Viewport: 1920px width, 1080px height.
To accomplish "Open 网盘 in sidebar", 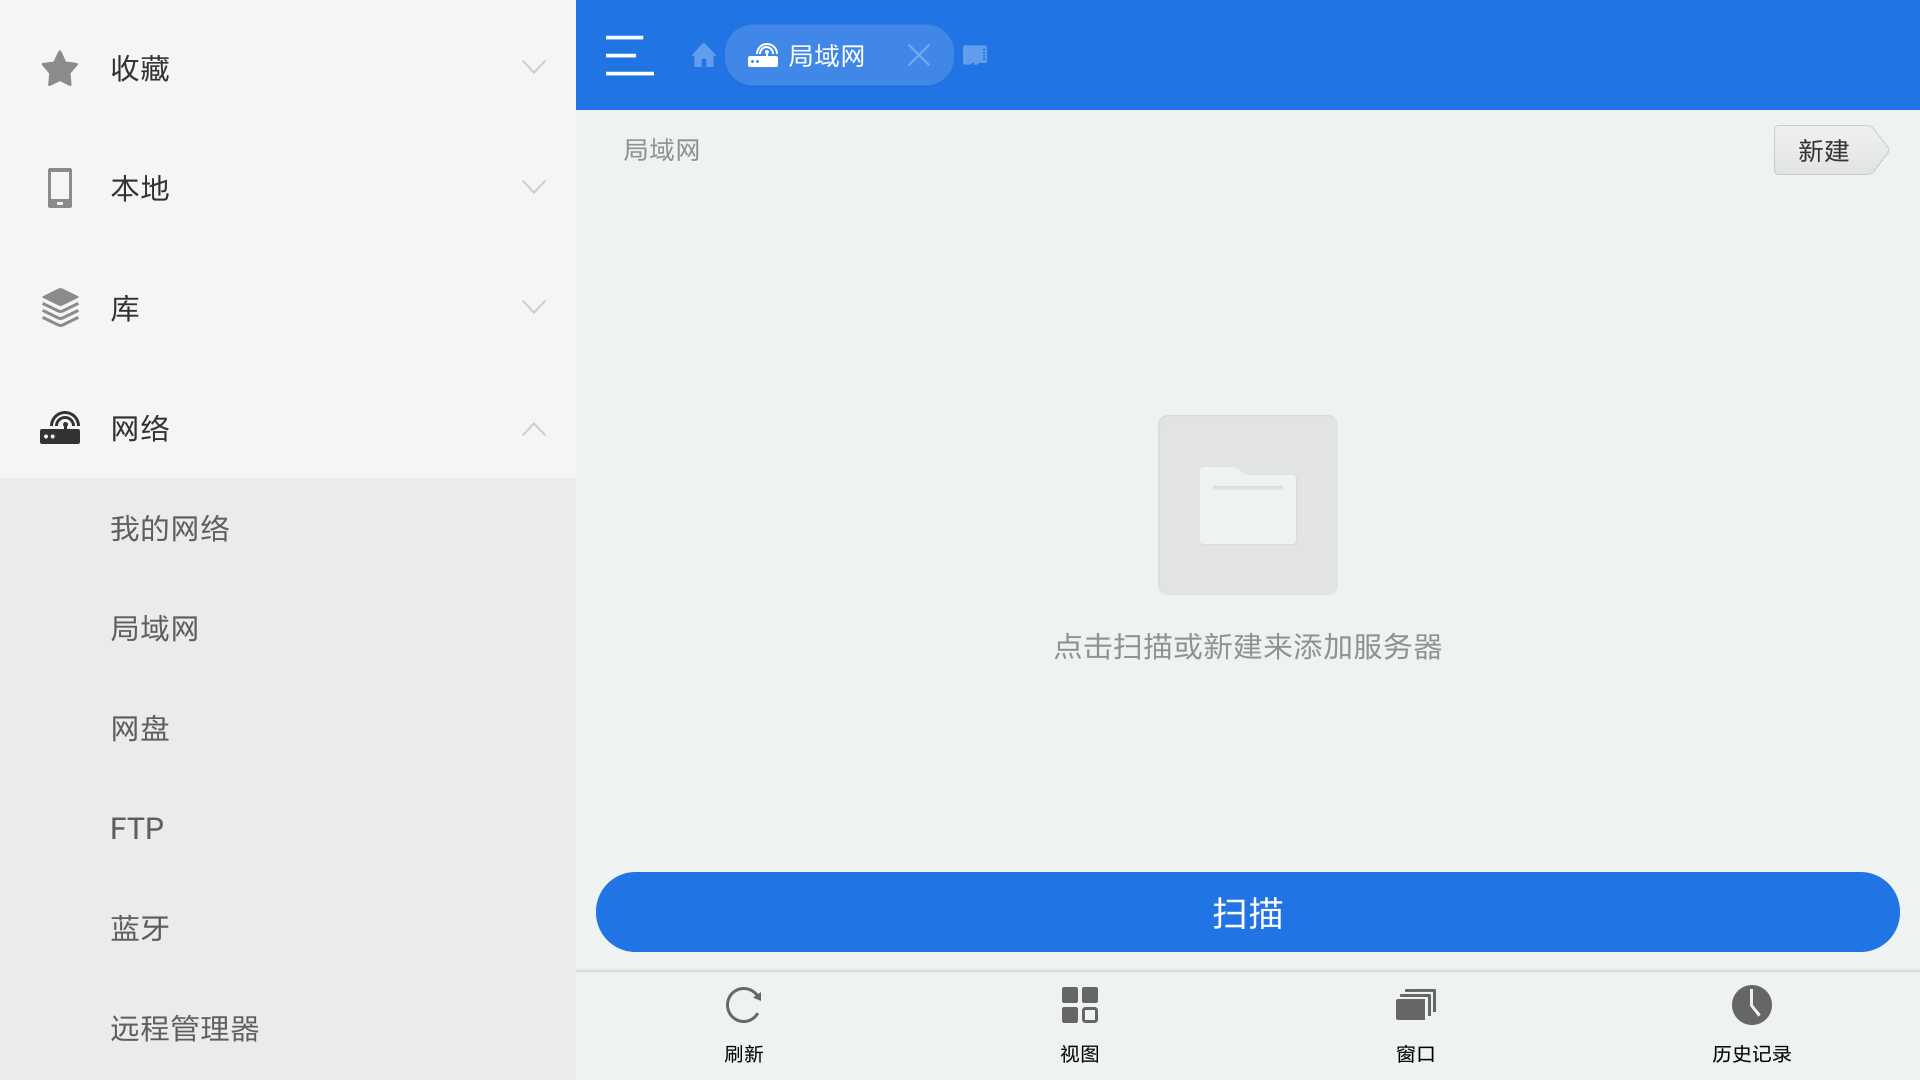I will [288, 728].
